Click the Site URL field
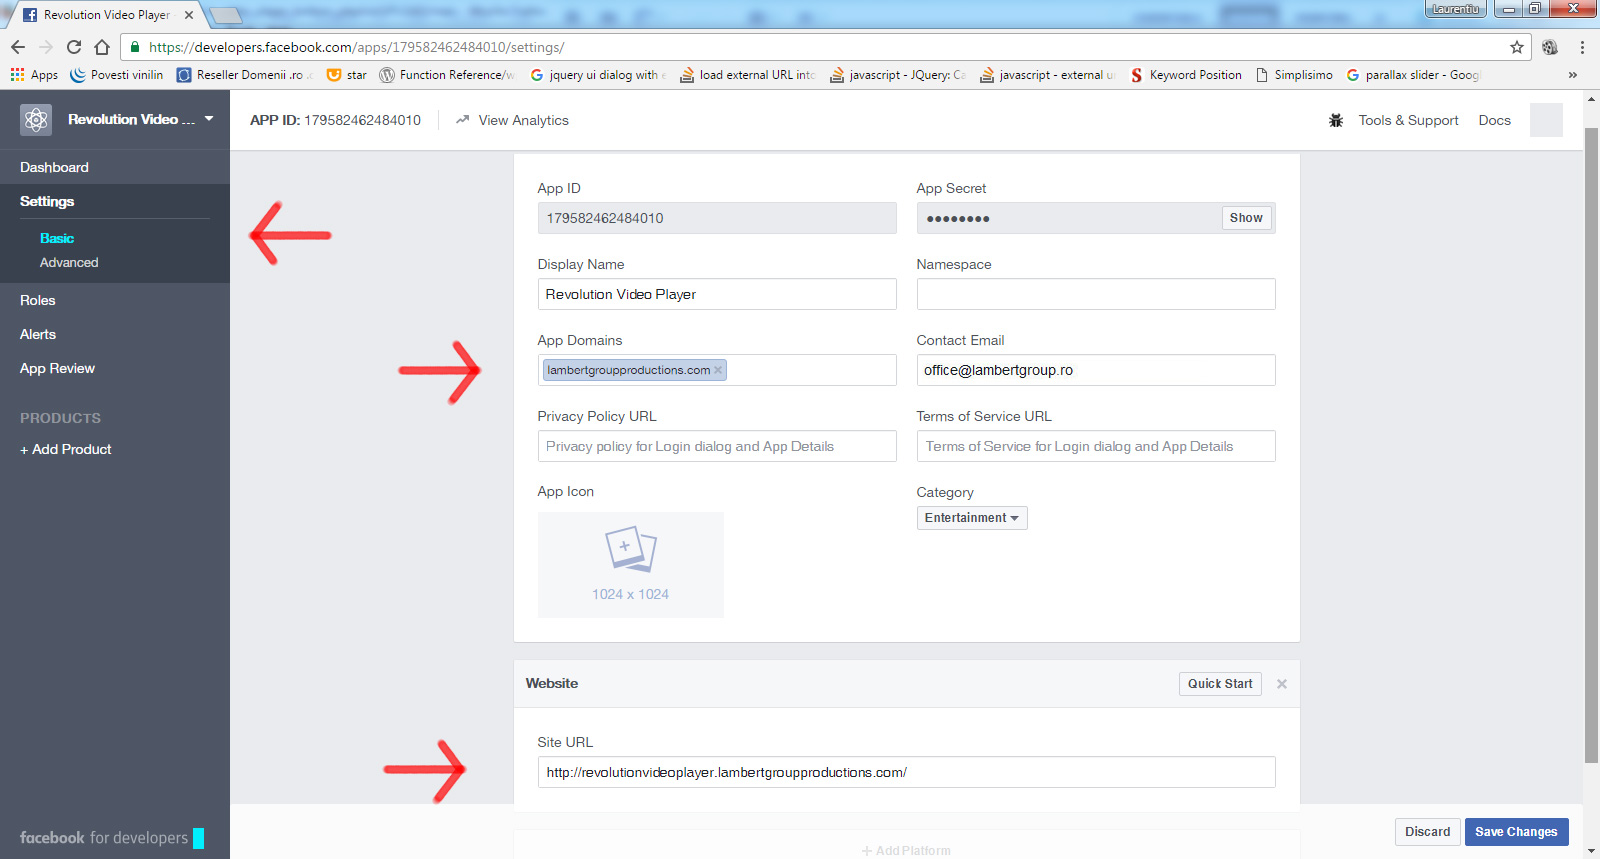This screenshot has width=1600, height=859. point(906,772)
